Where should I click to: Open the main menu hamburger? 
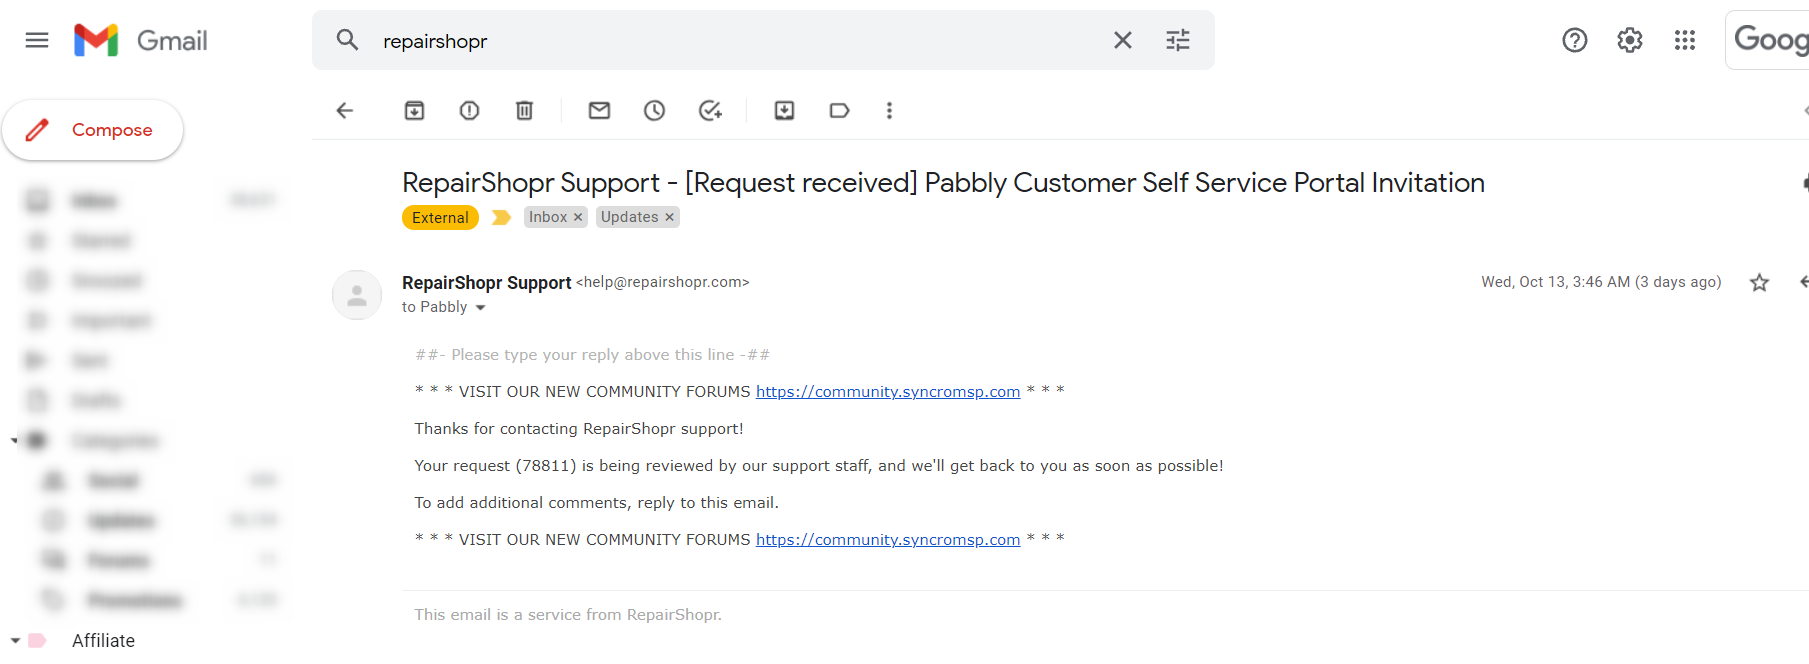tap(37, 40)
